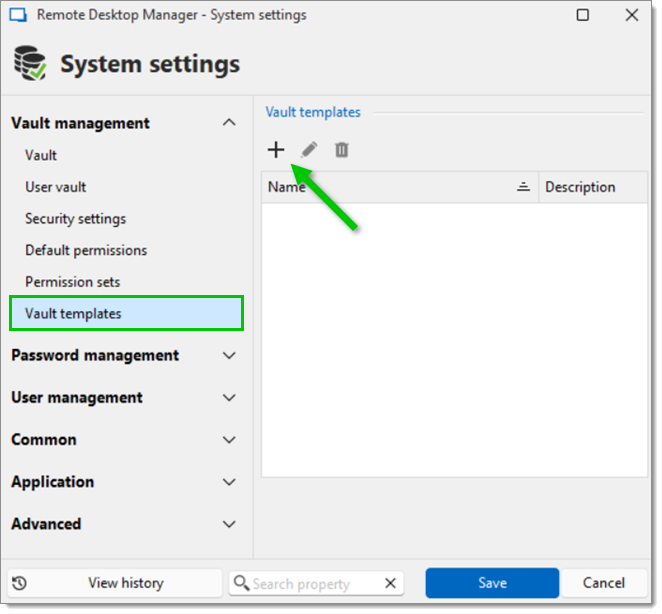Collapse the Vault management section

pyautogui.click(x=229, y=123)
